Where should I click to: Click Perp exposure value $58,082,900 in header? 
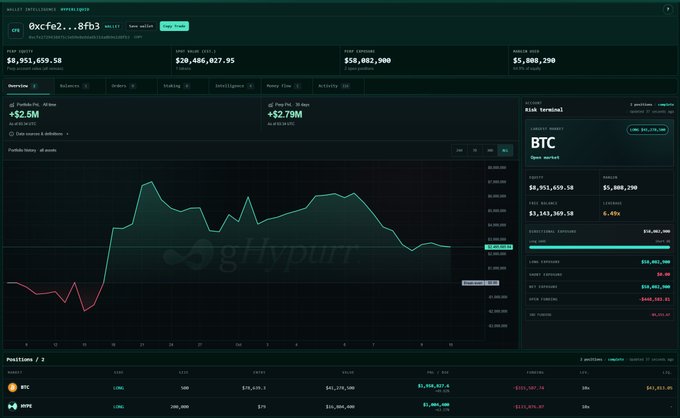point(368,61)
